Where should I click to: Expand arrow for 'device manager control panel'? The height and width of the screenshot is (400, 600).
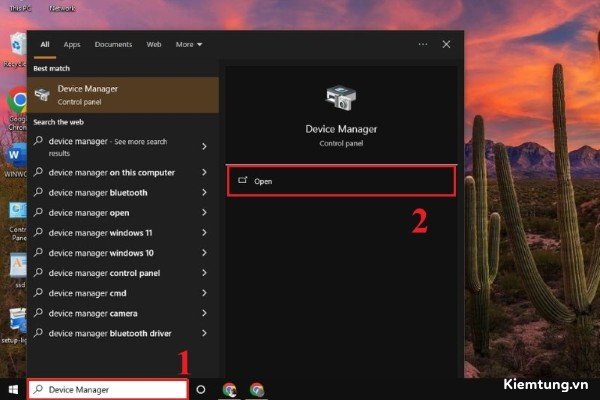[204, 273]
